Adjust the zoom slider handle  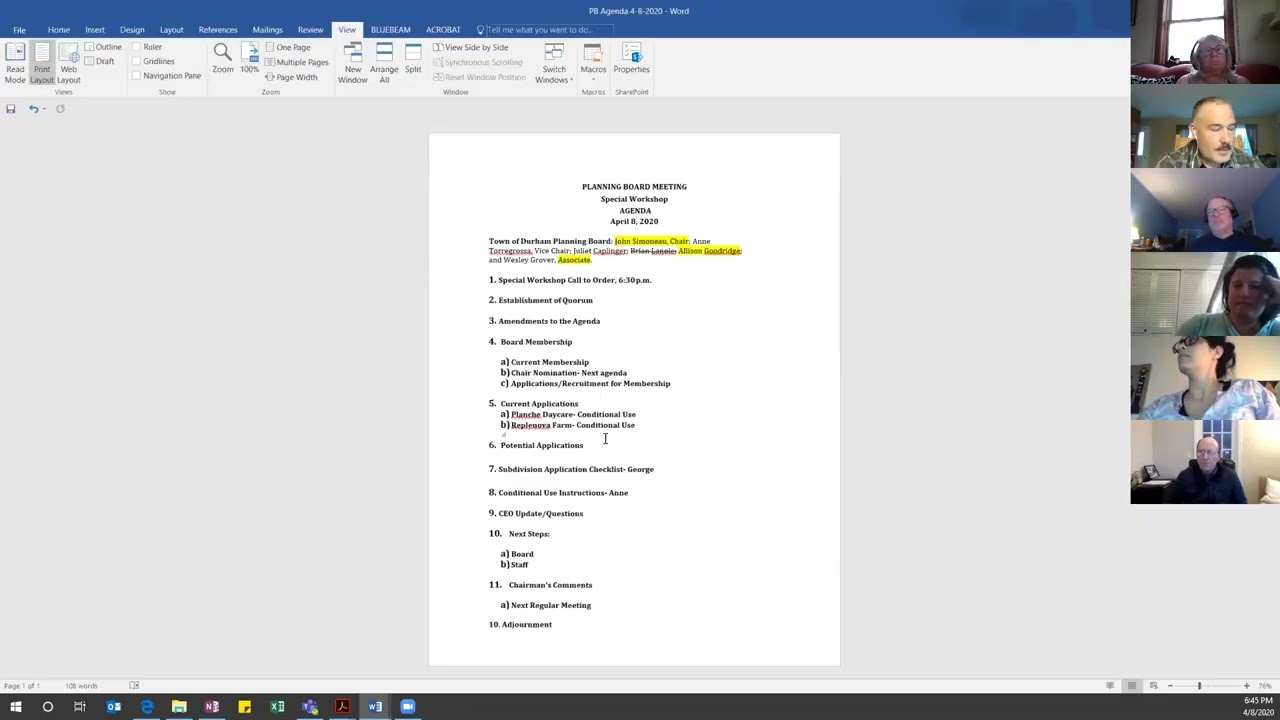click(1199, 686)
